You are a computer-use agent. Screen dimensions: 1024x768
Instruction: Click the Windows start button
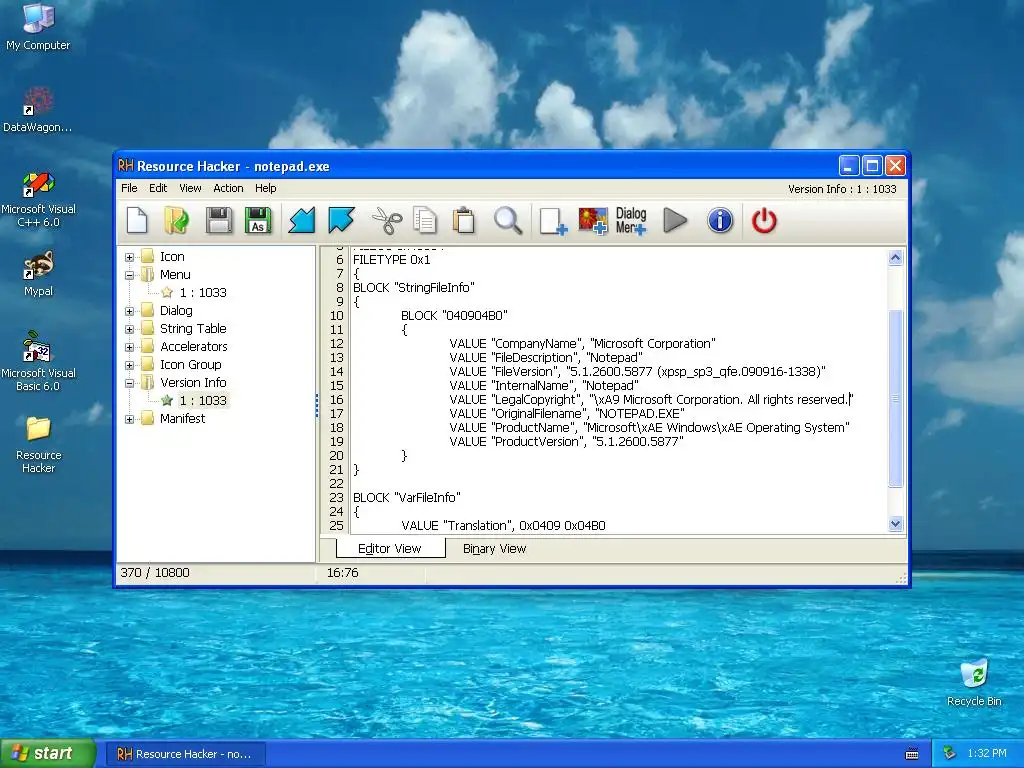(48, 753)
